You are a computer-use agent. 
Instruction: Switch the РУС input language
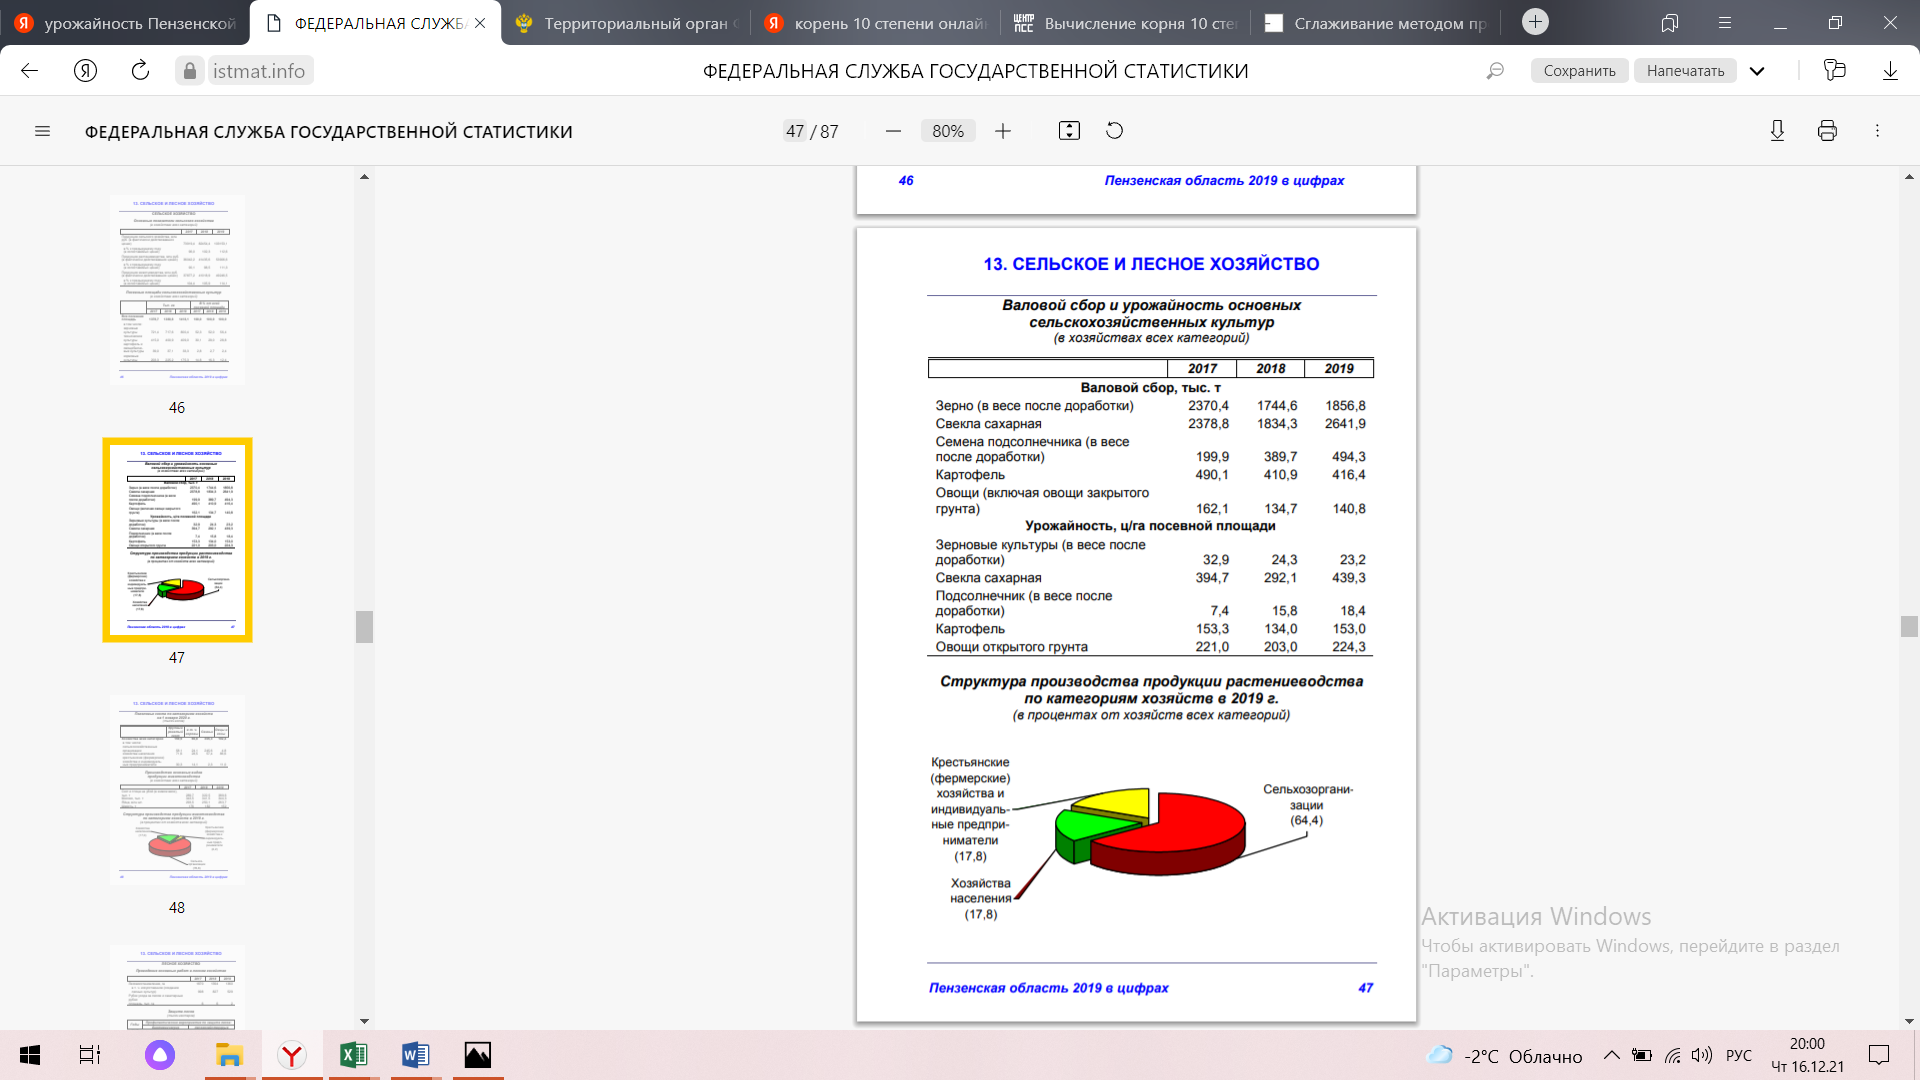(x=1739, y=1056)
